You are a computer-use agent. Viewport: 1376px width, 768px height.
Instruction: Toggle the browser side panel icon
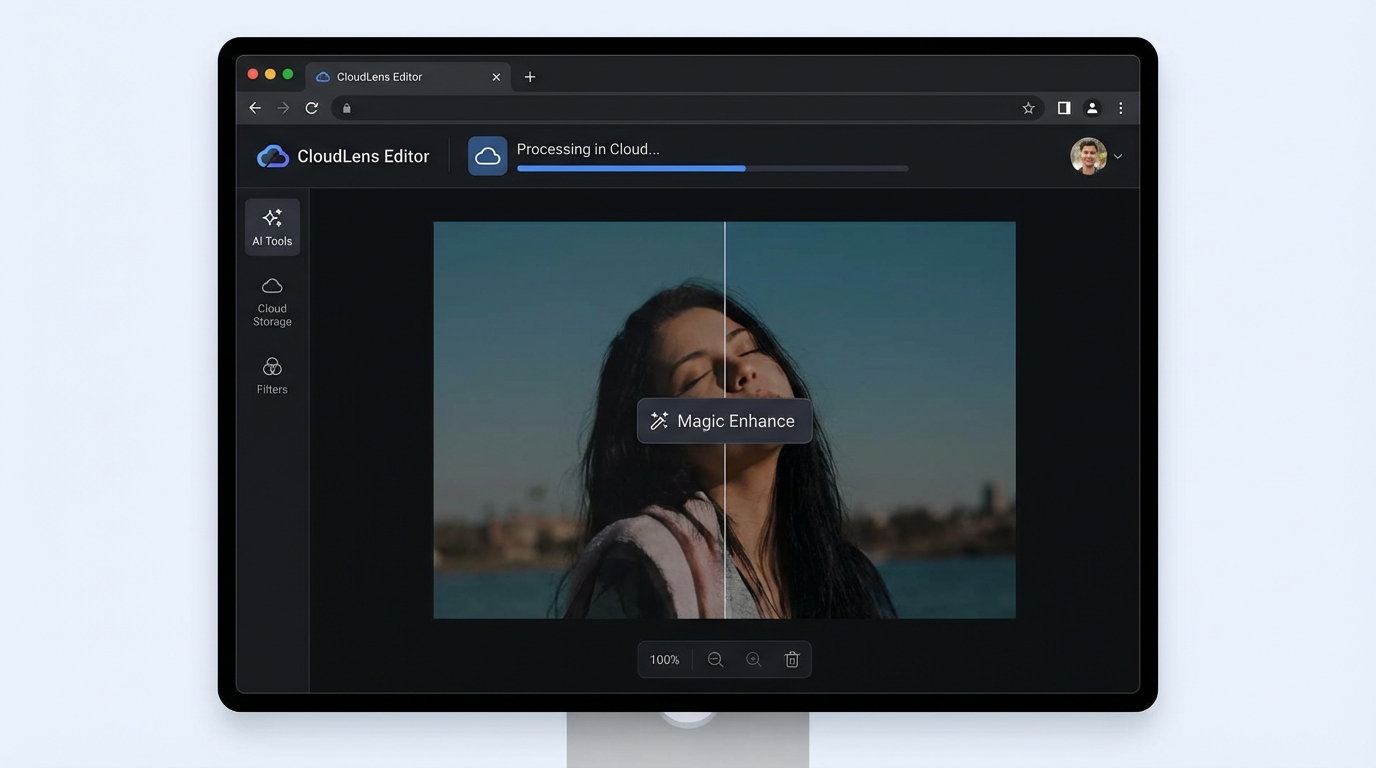click(1064, 108)
